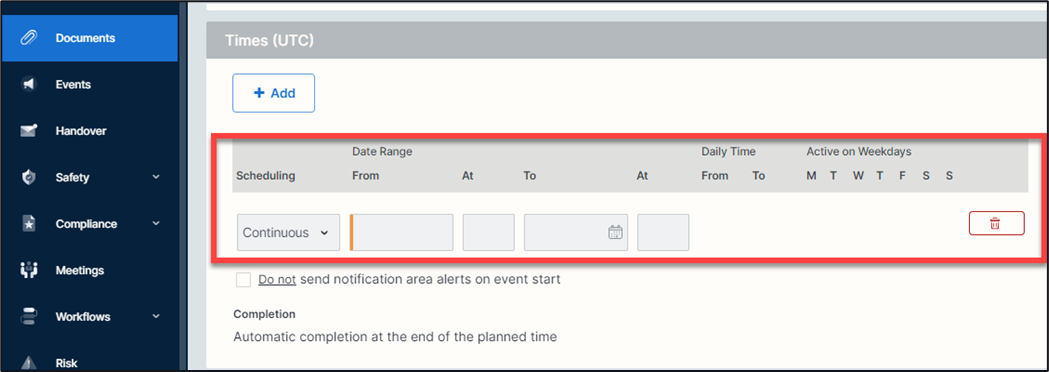Delete the time row with trash button
1049x372 pixels.
(x=996, y=223)
